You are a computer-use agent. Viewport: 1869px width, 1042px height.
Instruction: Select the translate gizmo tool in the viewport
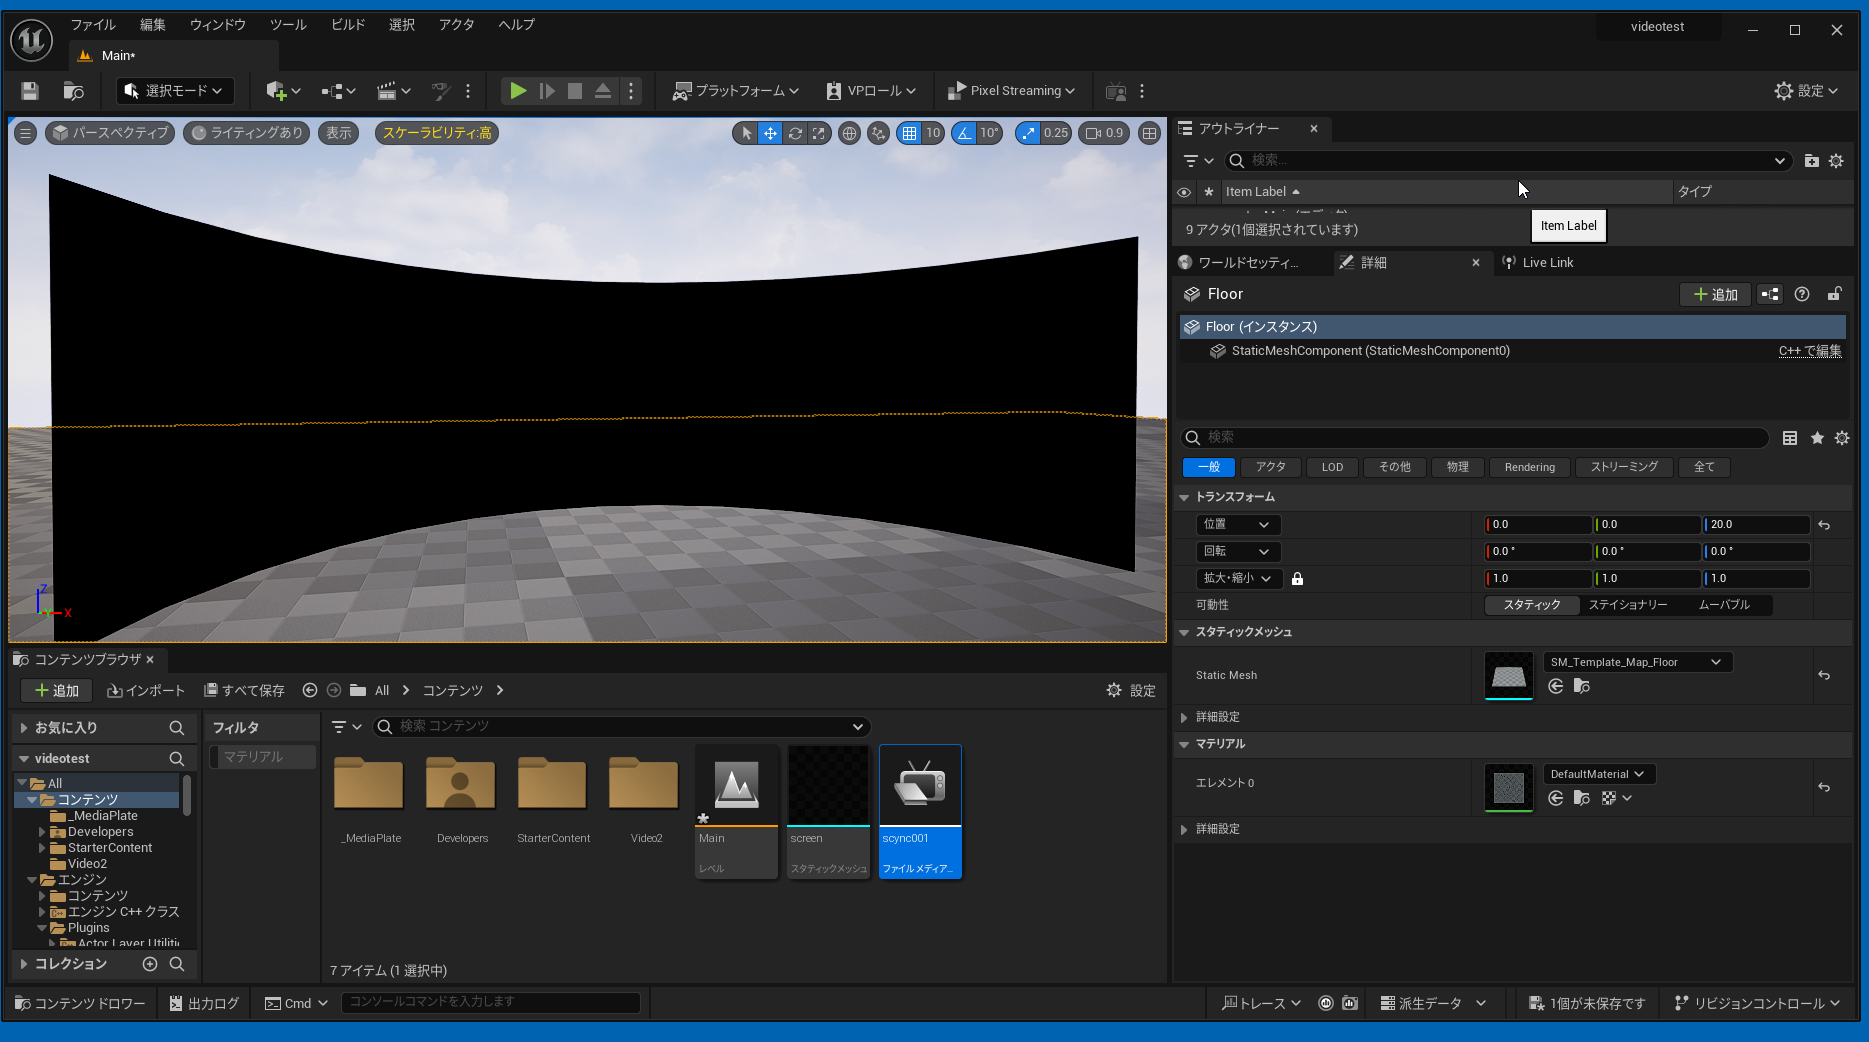pyautogui.click(x=770, y=133)
